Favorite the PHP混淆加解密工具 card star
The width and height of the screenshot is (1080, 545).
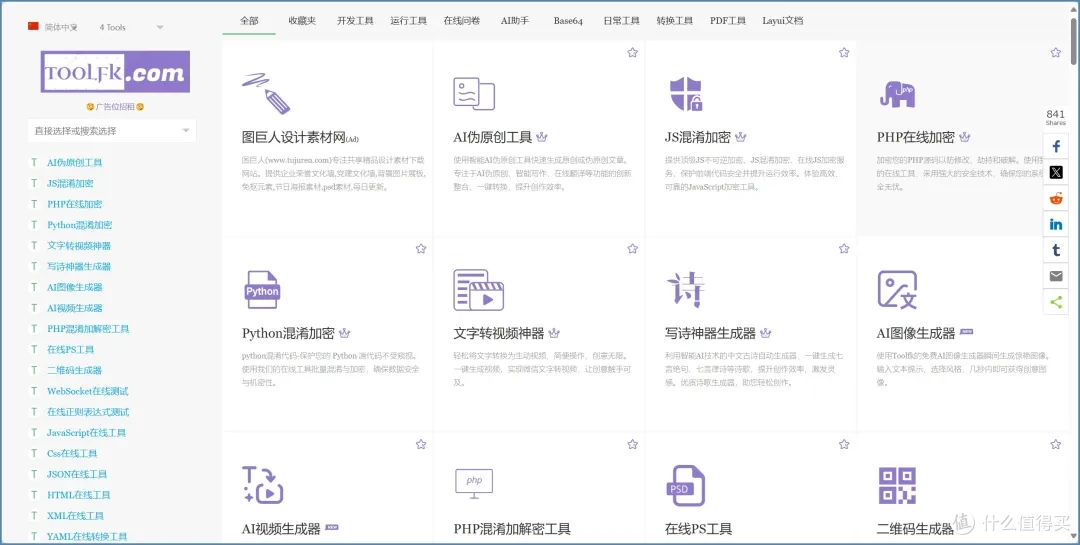(632, 444)
